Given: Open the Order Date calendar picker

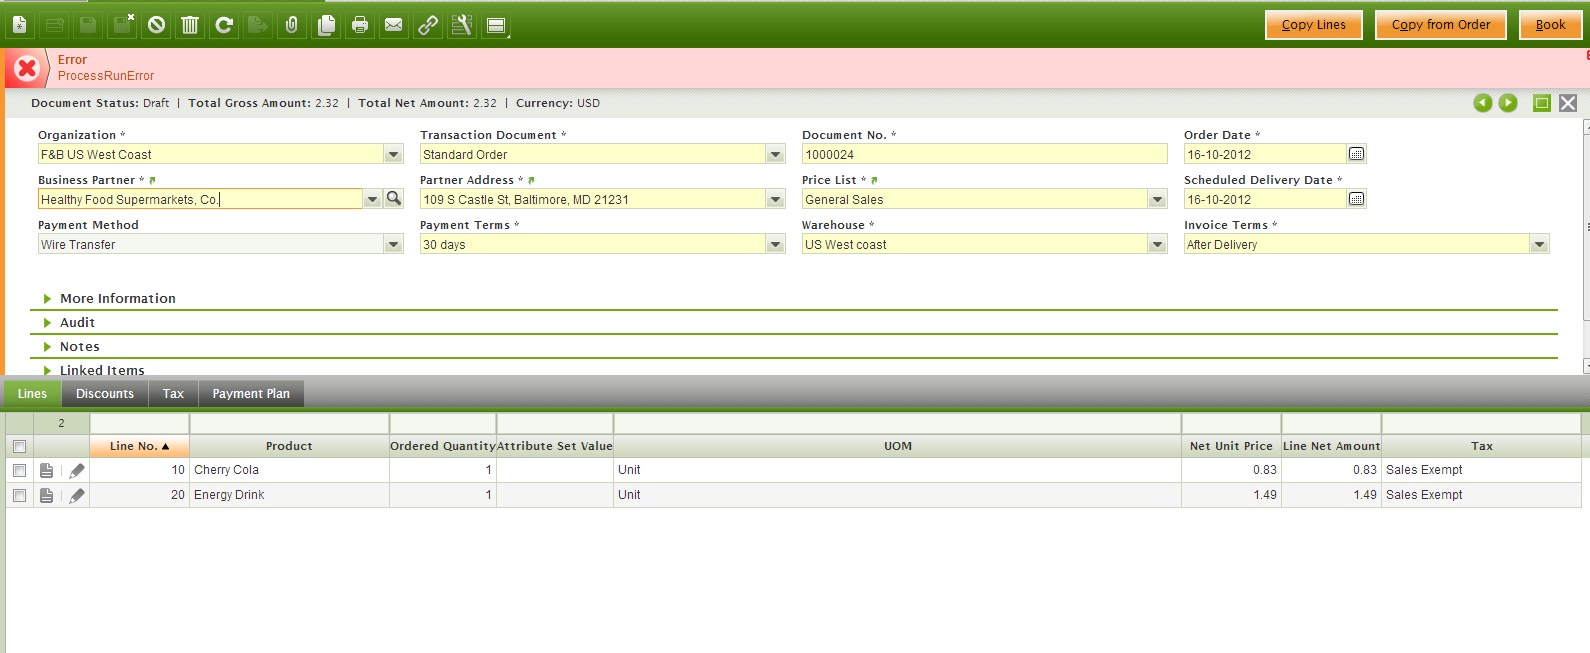Looking at the screenshot, I should 1356,154.
